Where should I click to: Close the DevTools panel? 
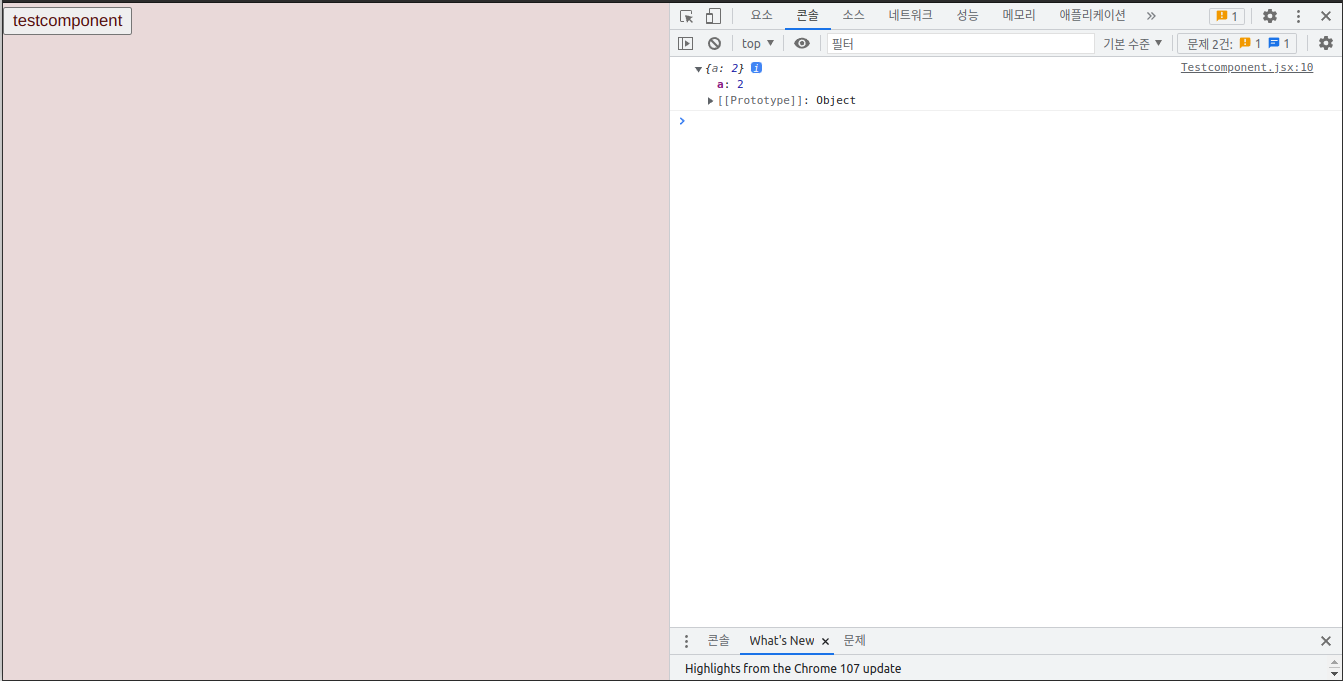coord(1326,16)
